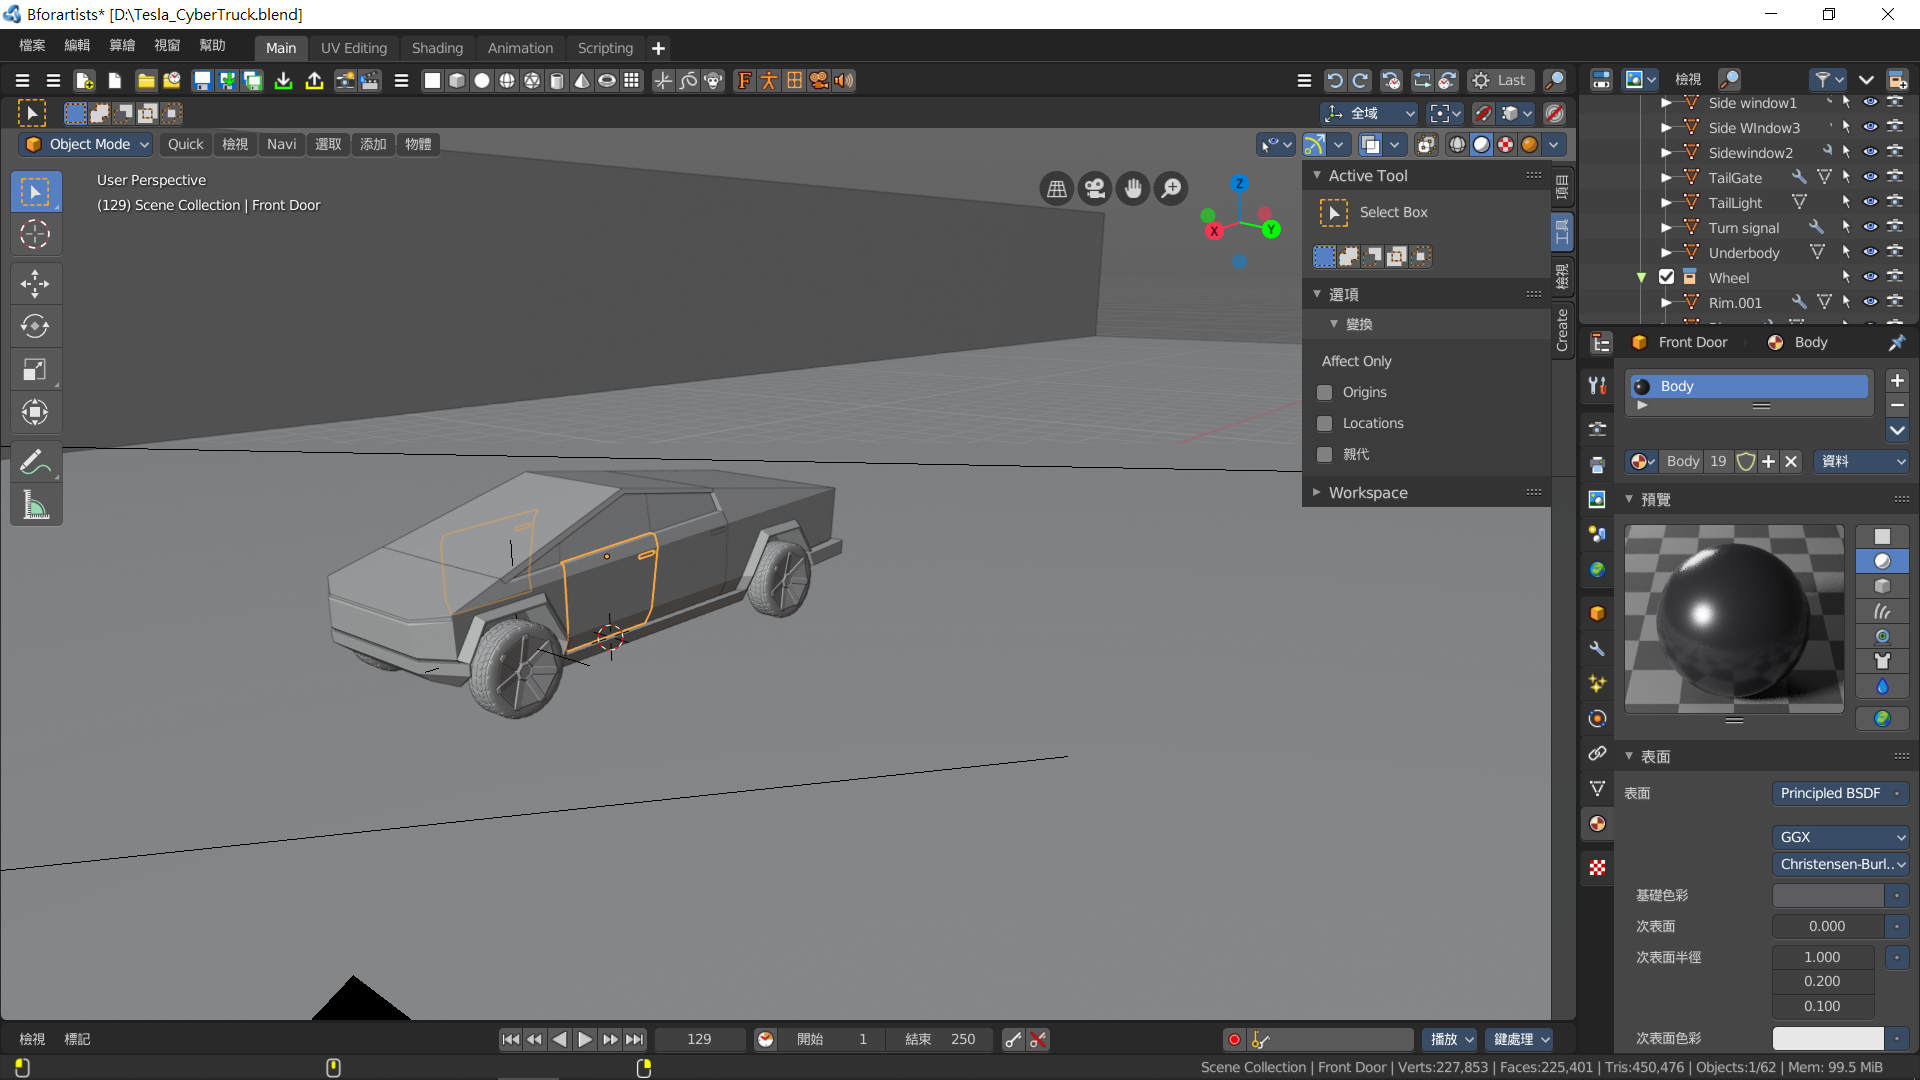
Task: Open the Modifier properties wrench tab
Action: pyautogui.click(x=1597, y=649)
